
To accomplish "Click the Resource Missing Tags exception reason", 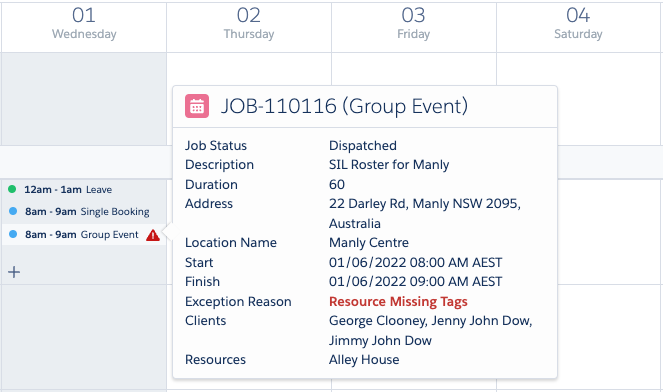I will 398,302.
